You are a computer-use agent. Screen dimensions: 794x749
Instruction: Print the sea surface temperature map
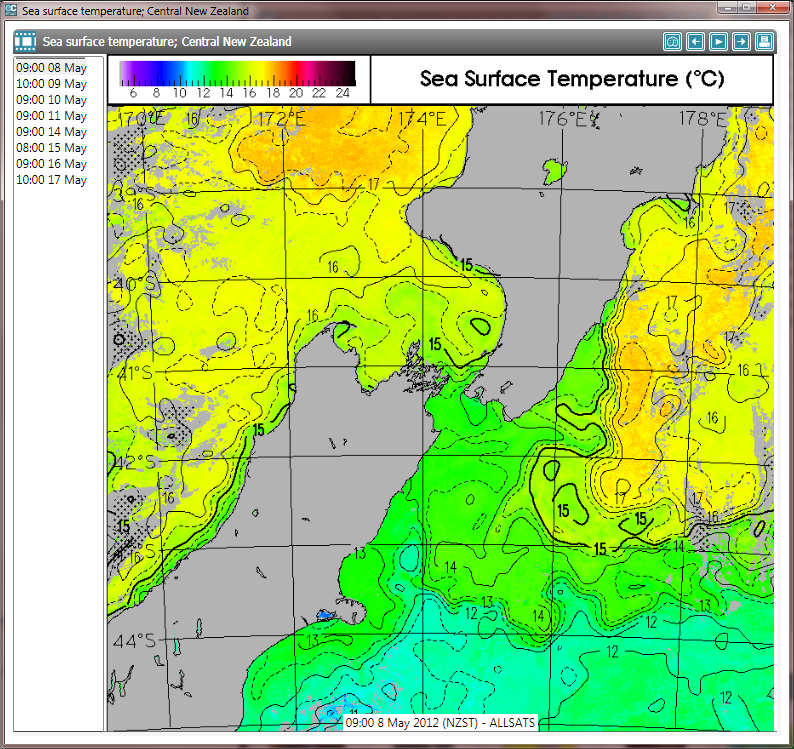pyautogui.click(x=764, y=42)
